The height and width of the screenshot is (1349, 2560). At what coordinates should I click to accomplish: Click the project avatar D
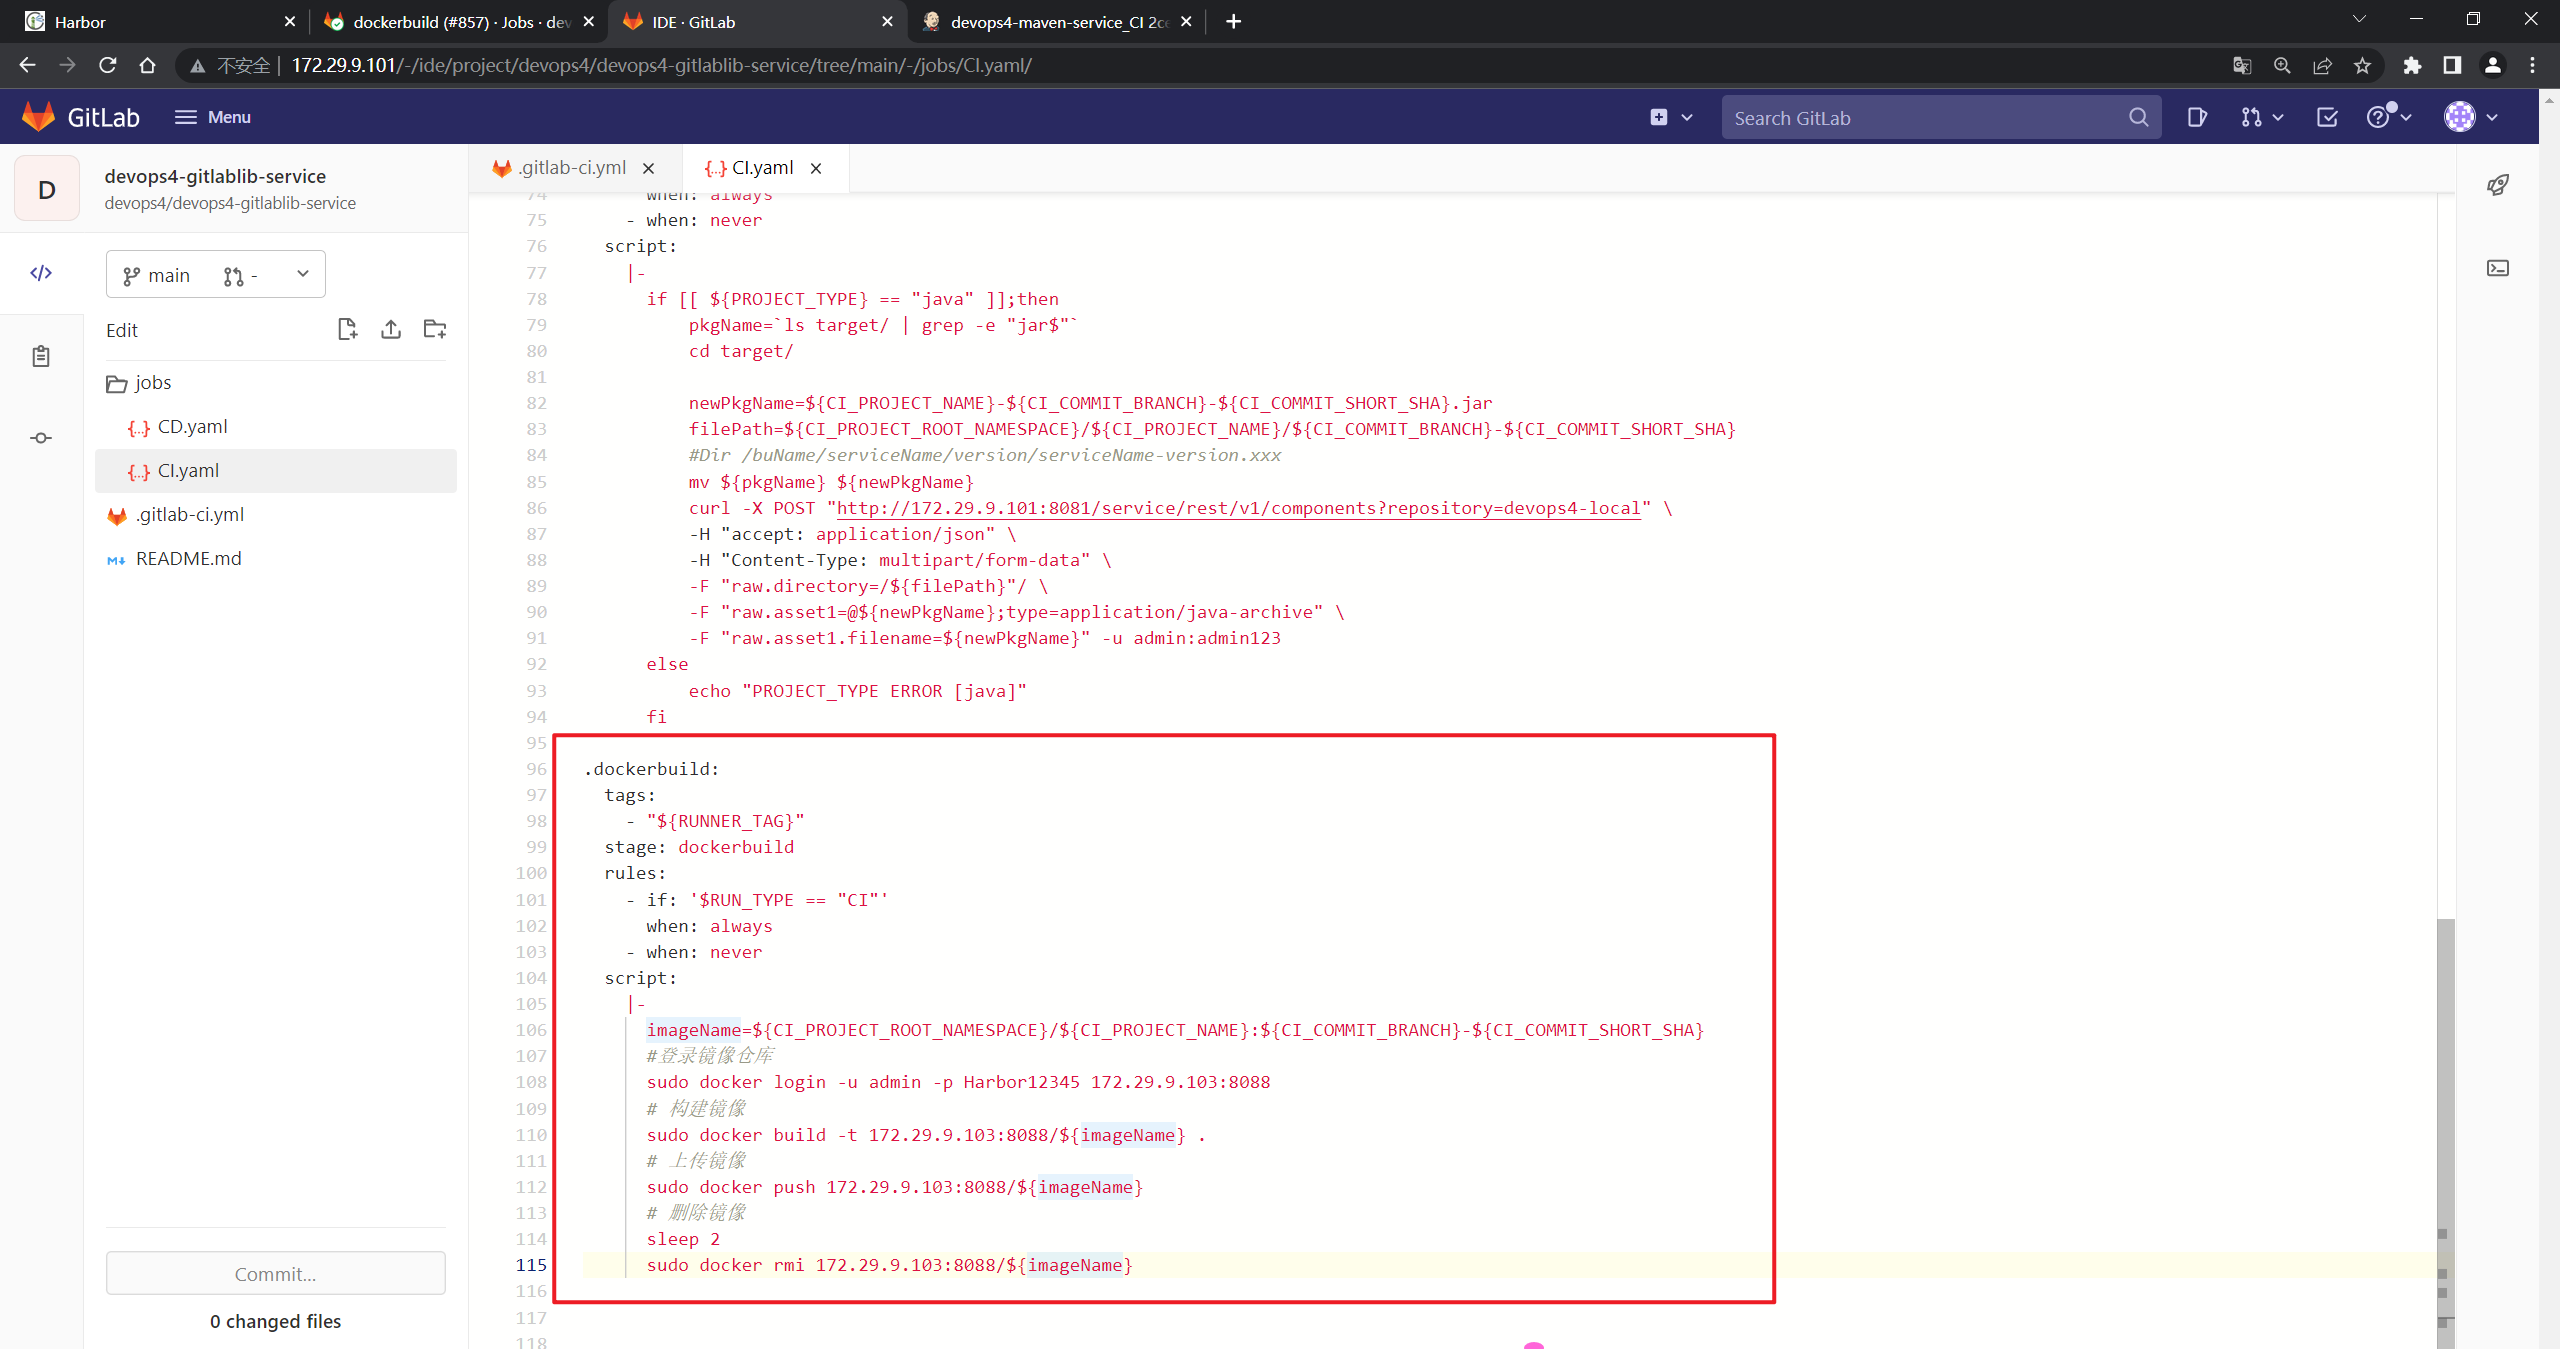(x=47, y=189)
